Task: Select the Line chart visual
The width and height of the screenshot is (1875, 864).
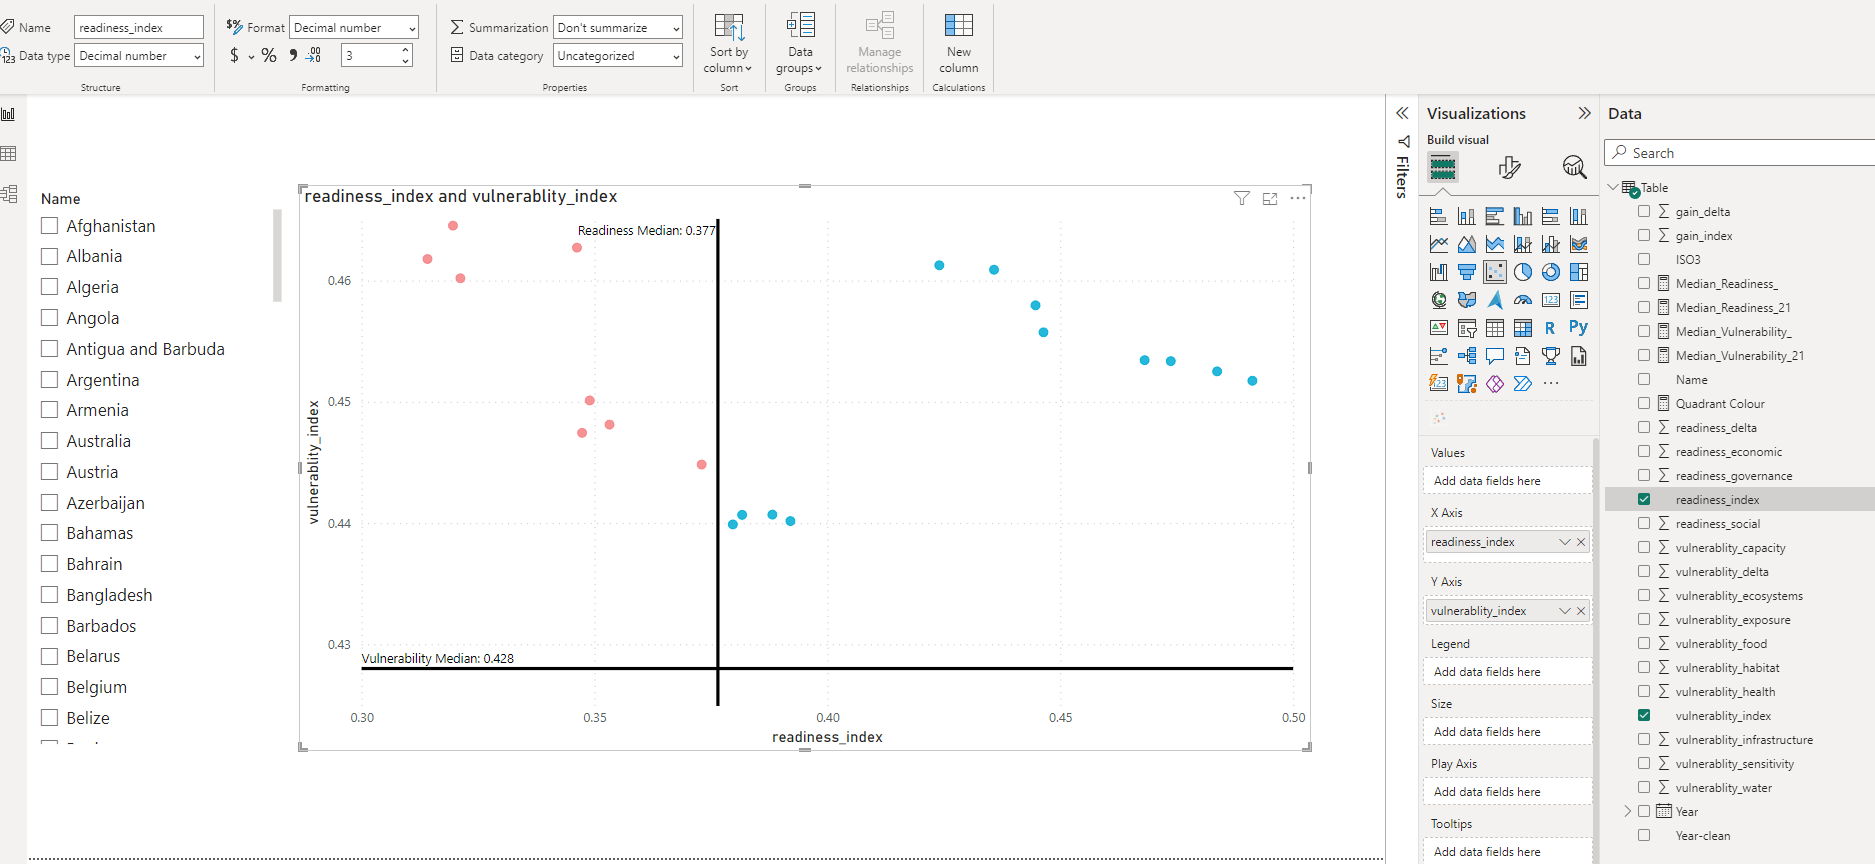Action: click(1439, 244)
